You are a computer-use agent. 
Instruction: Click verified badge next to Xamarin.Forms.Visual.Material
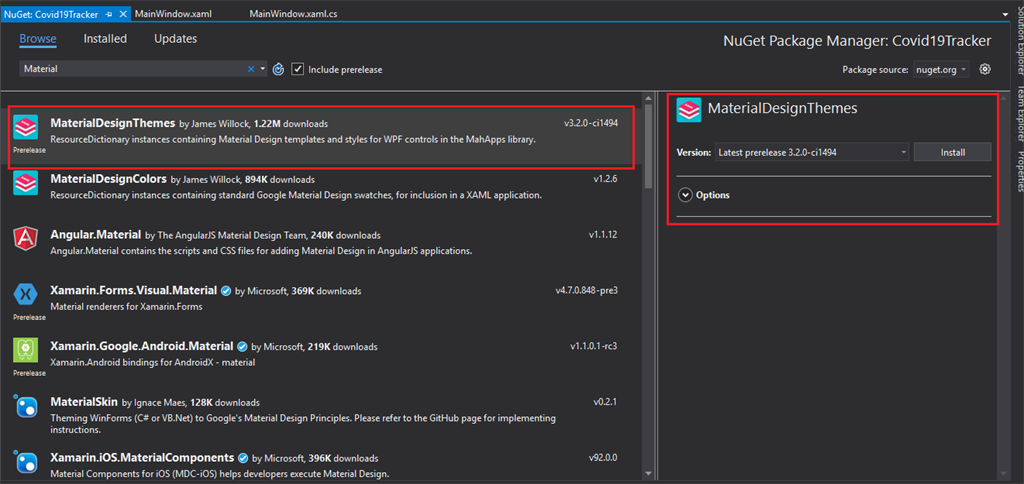(x=226, y=291)
